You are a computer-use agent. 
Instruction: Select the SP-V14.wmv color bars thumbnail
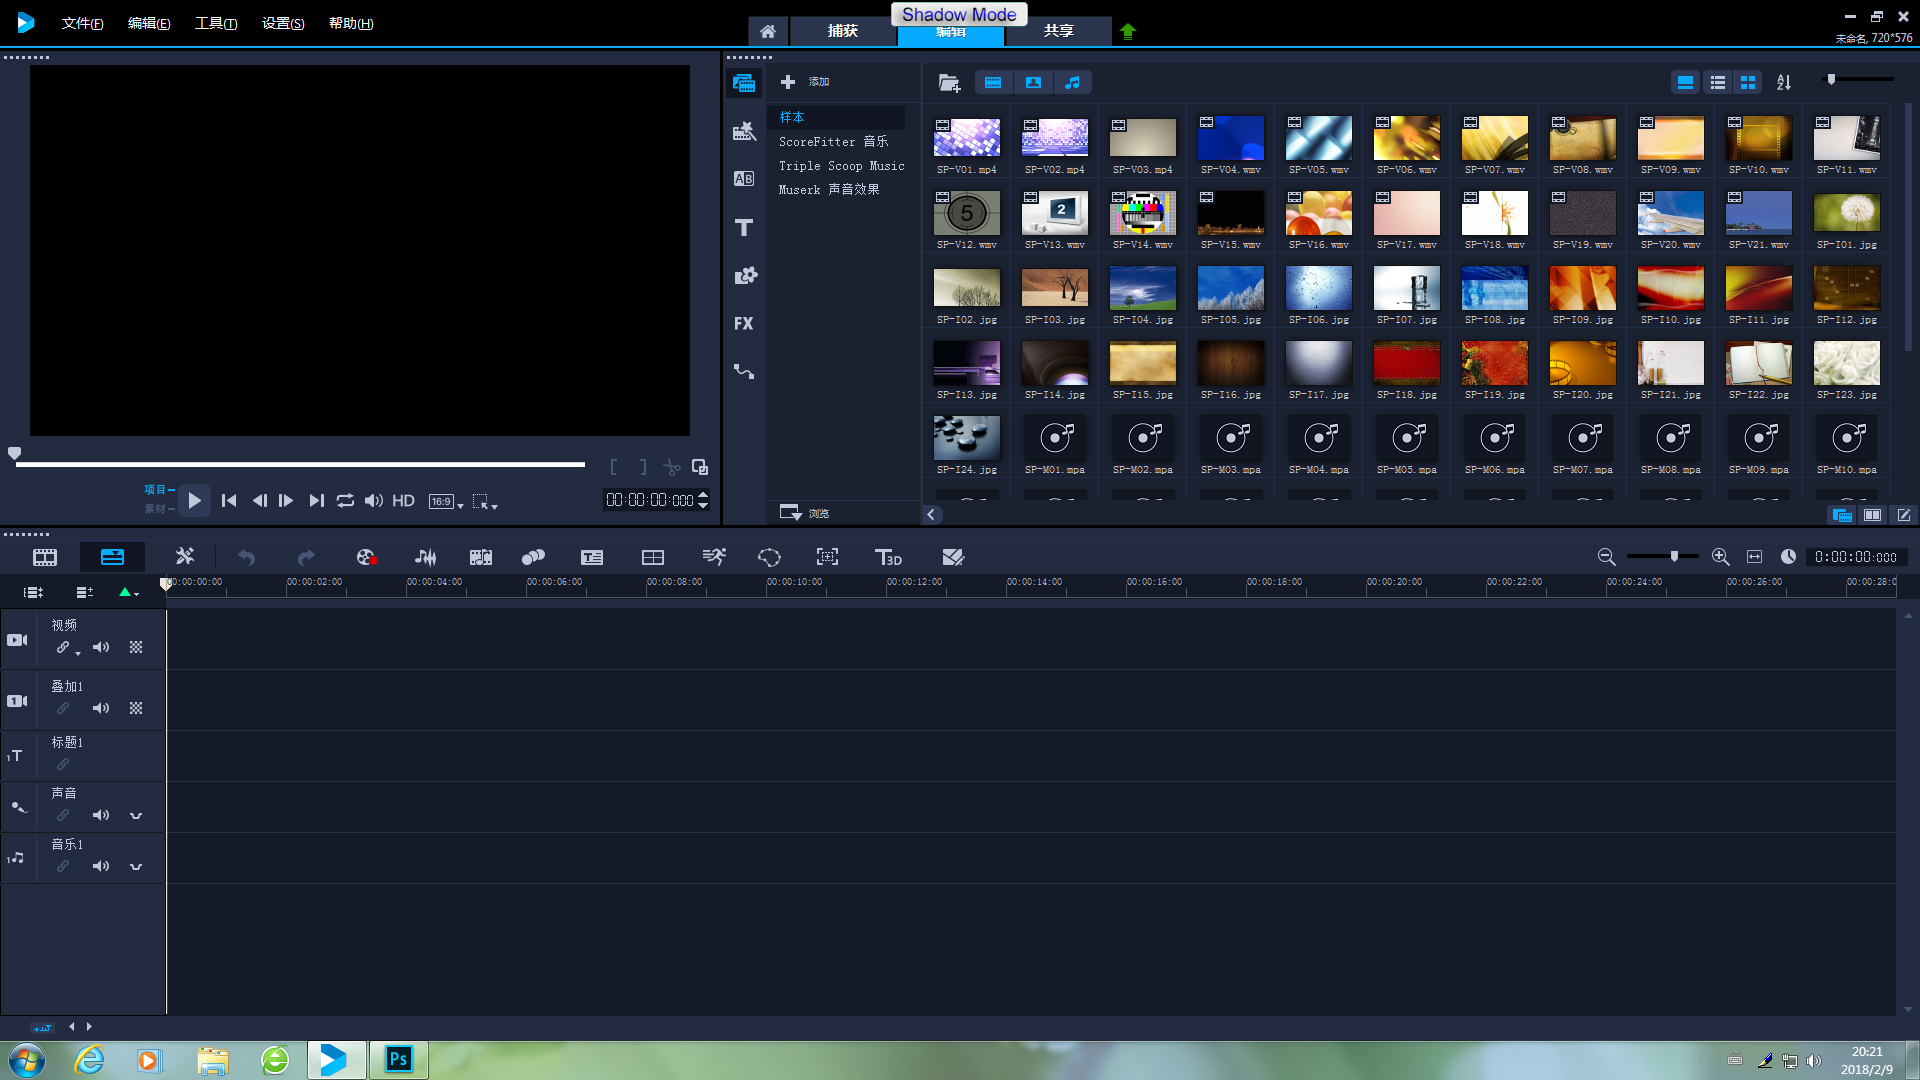click(1143, 213)
